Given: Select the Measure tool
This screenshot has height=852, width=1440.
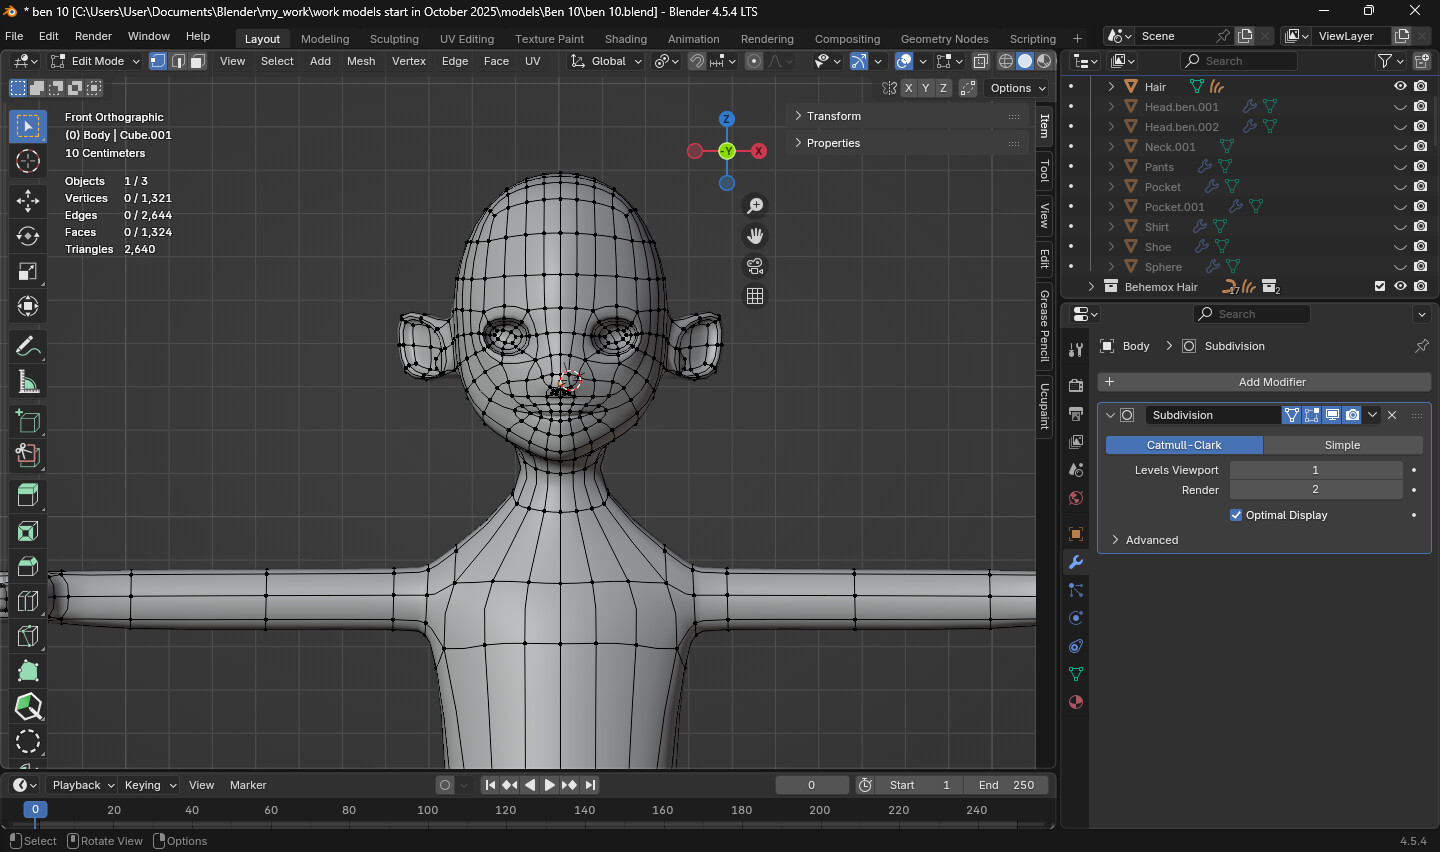Looking at the screenshot, I should 28,381.
